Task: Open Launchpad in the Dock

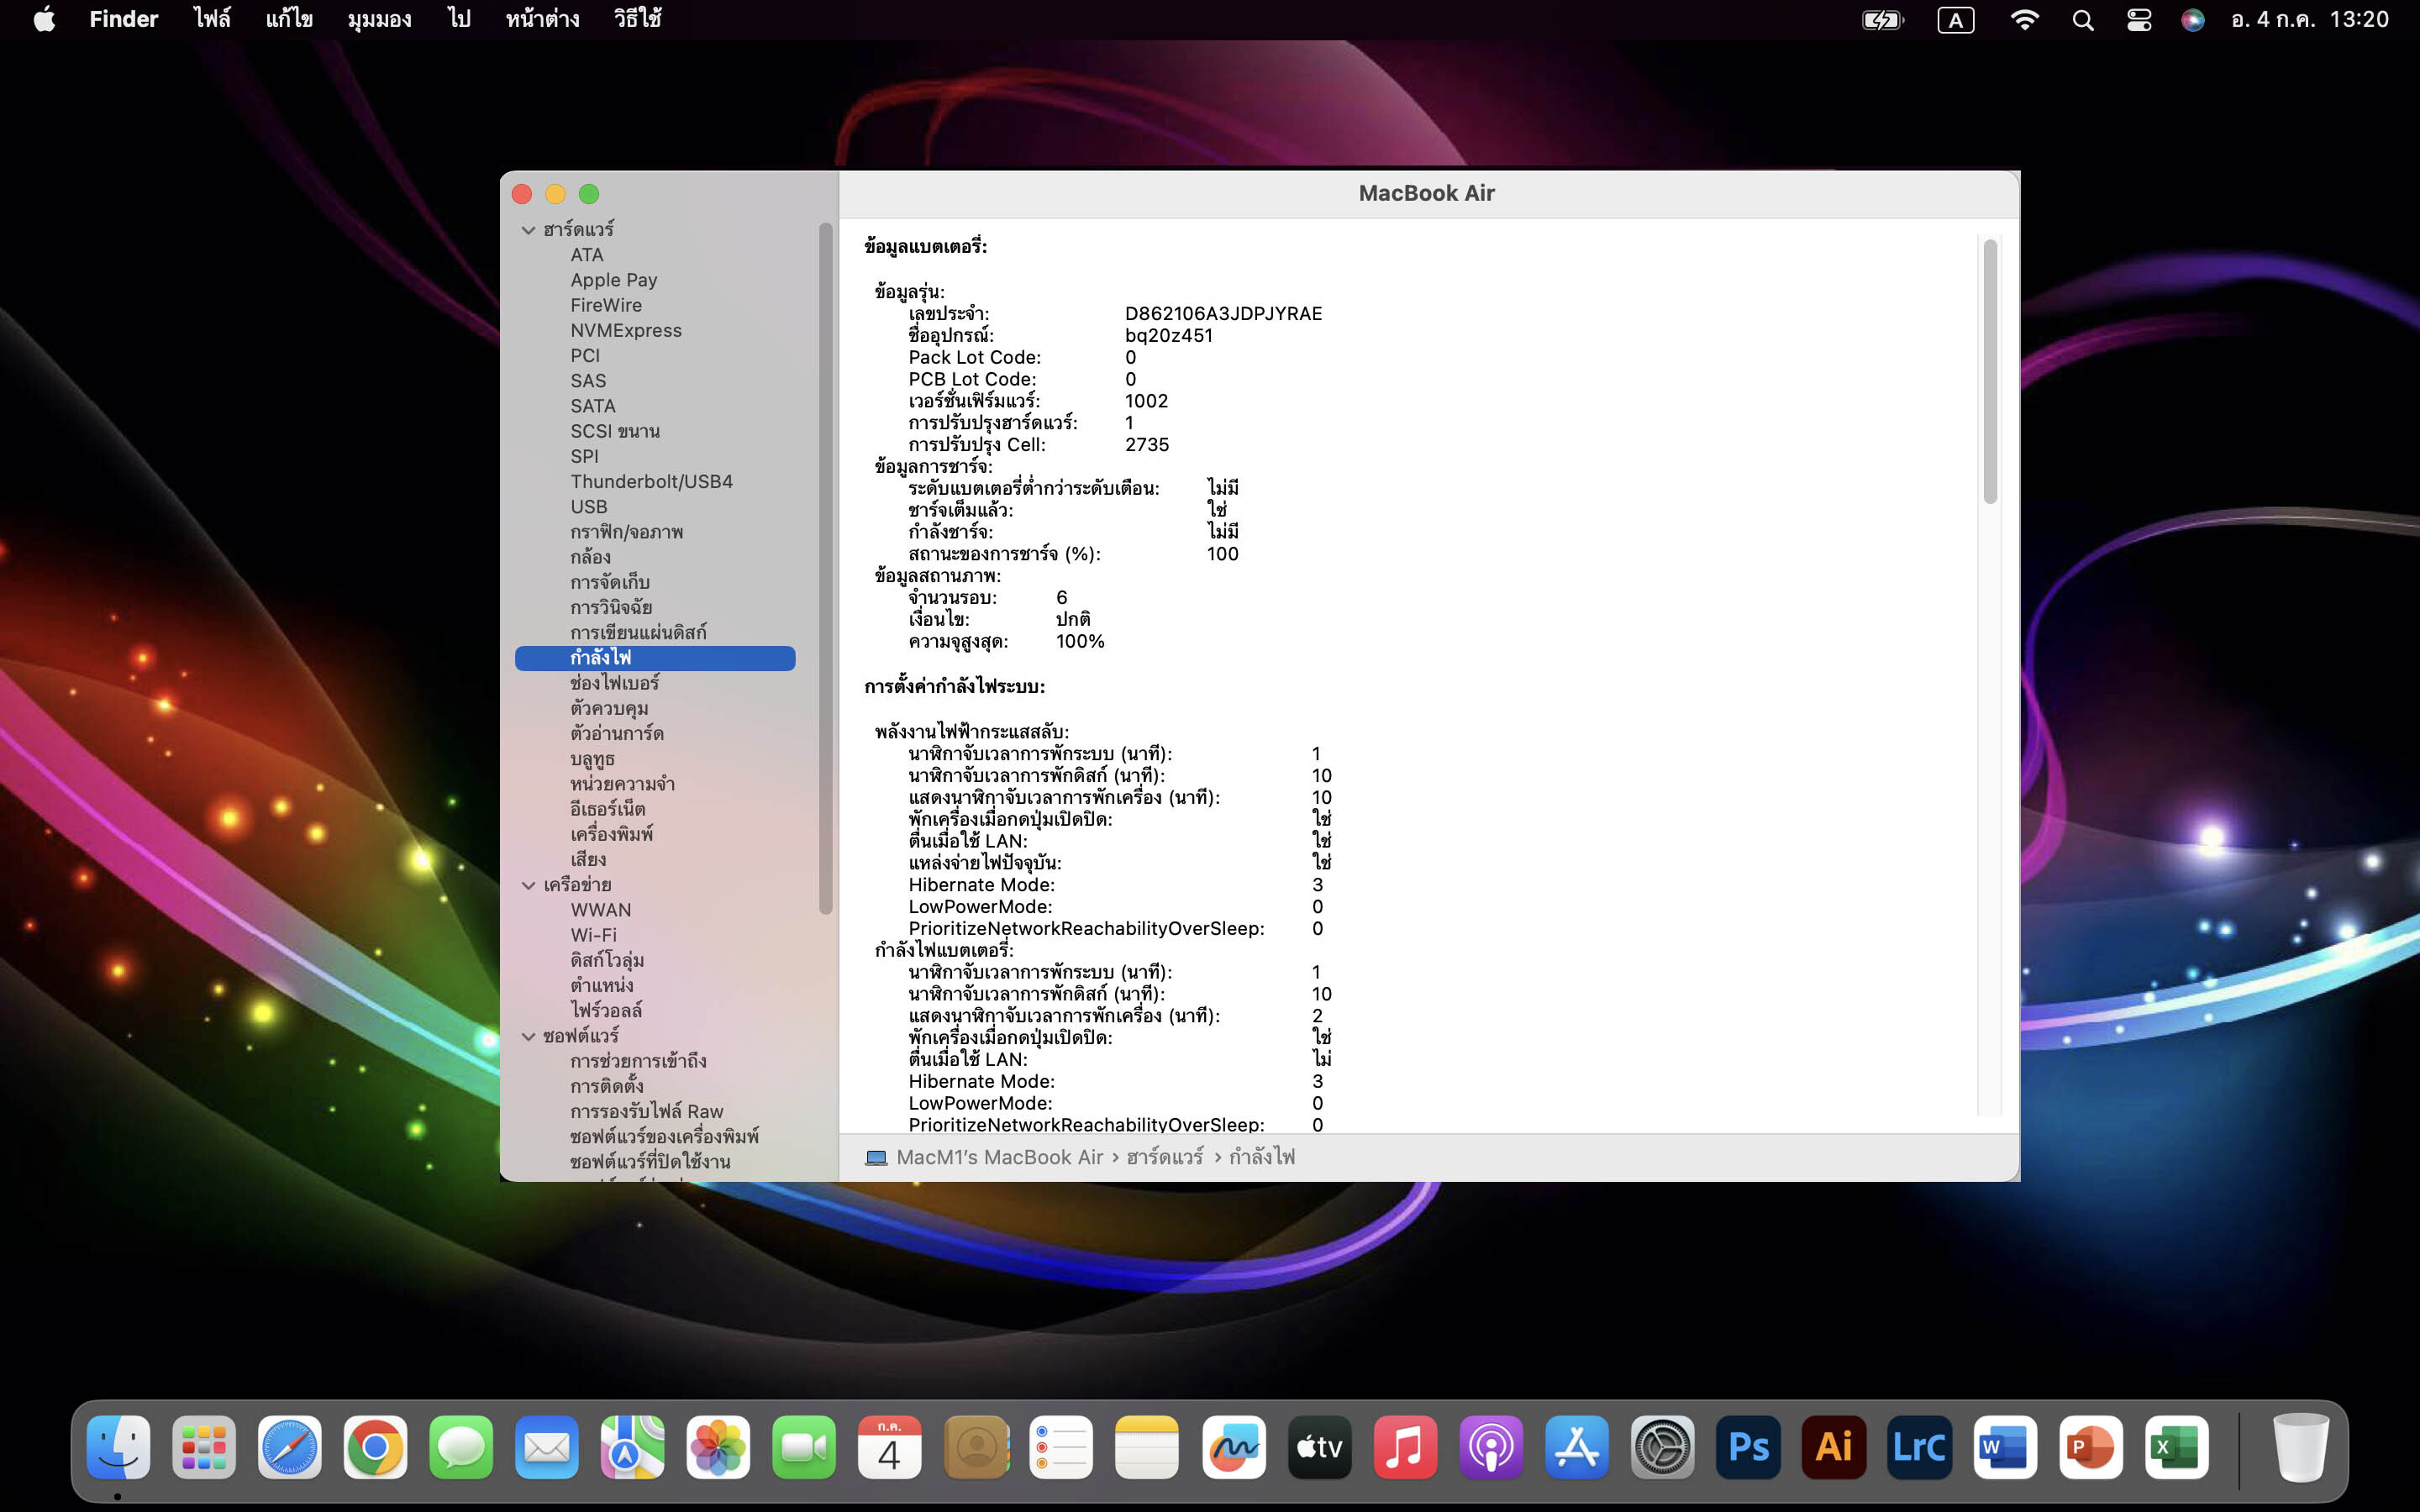Action: tap(204, 1447)
